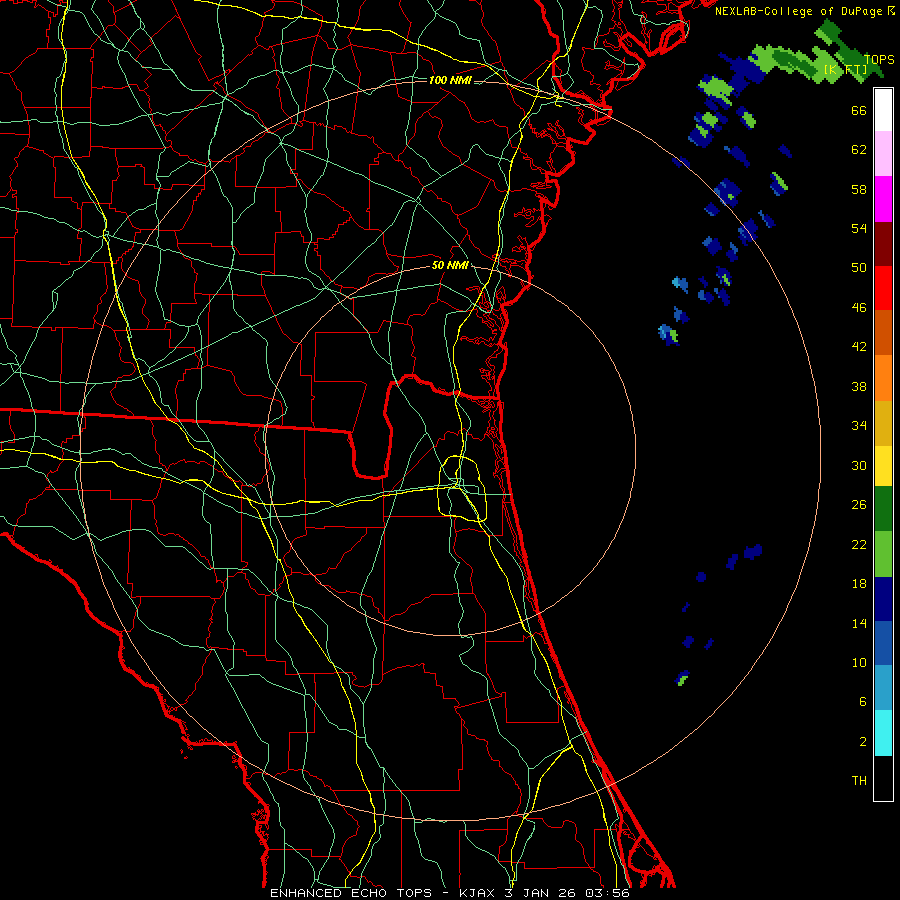The image size is (900, 900).
Task: Click the legend value "50"
Action: (x=859, y=267)
